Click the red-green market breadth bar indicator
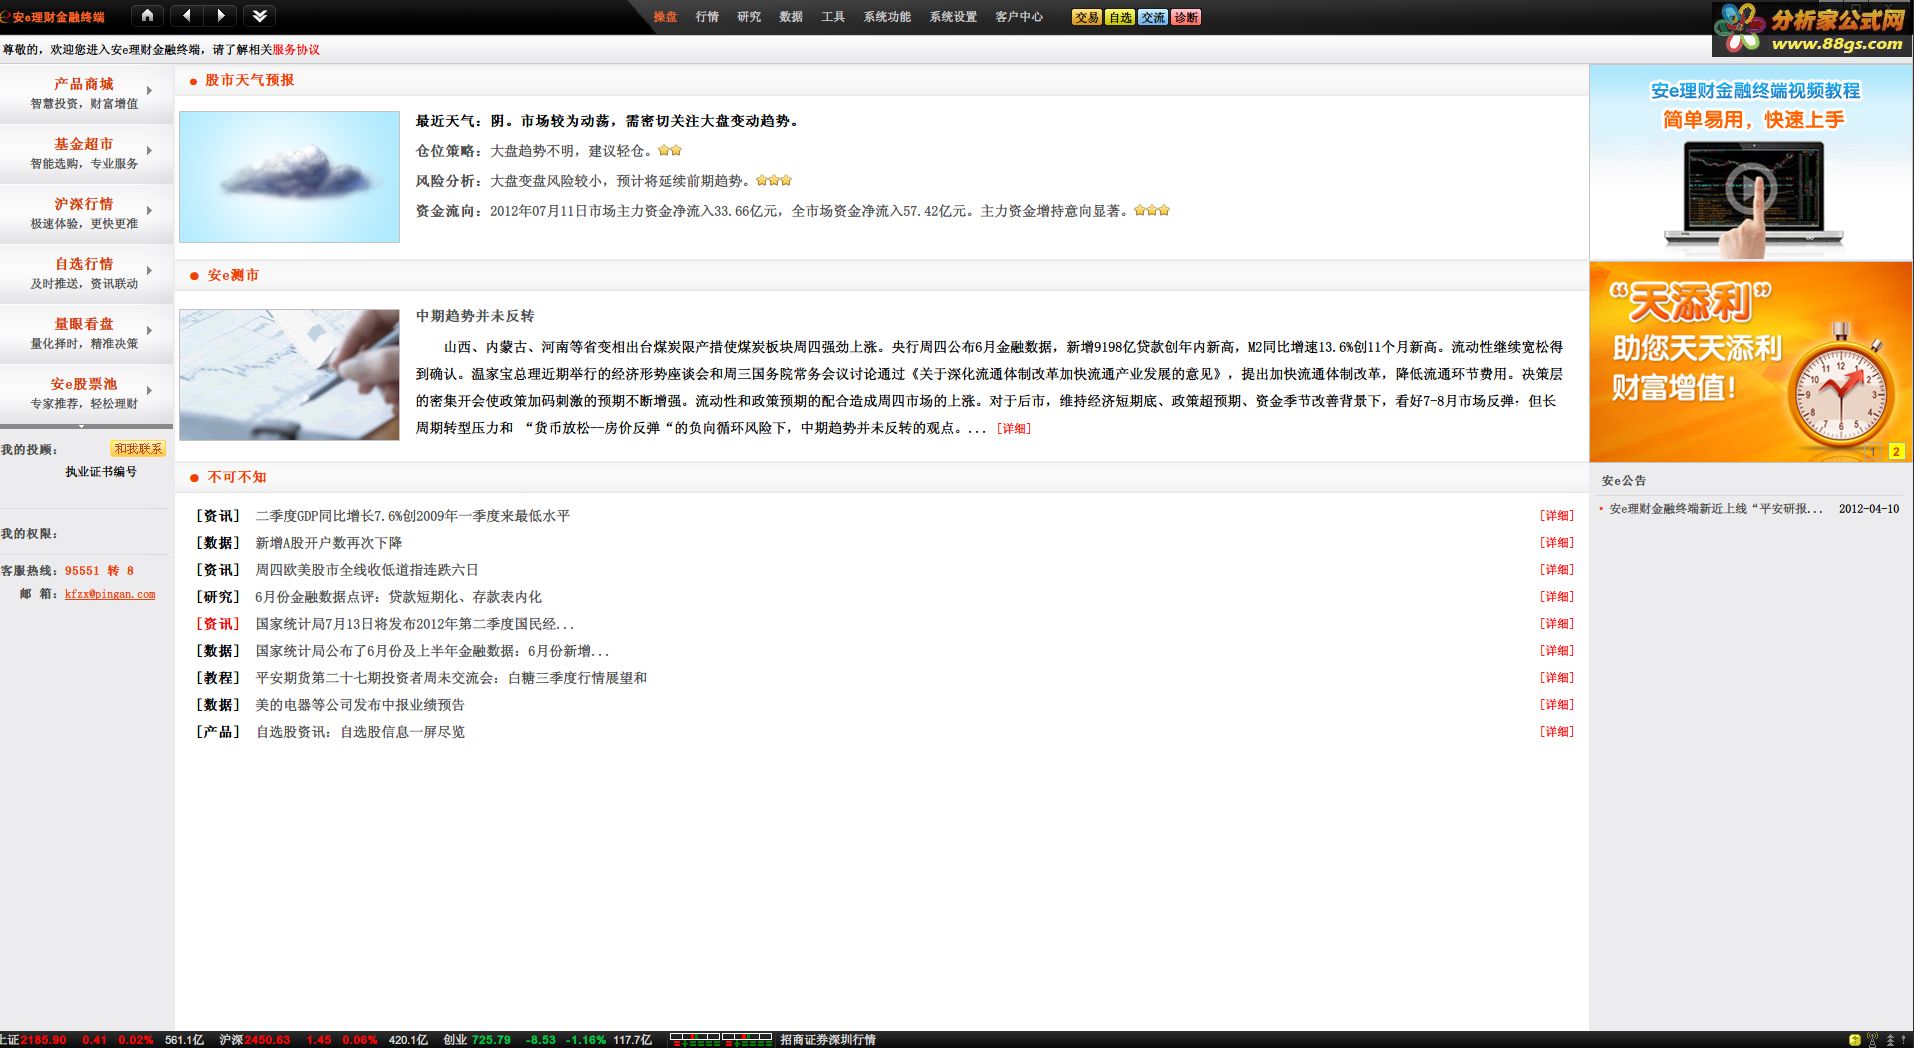The image size is (1914, 1048). coord(721,1040)
